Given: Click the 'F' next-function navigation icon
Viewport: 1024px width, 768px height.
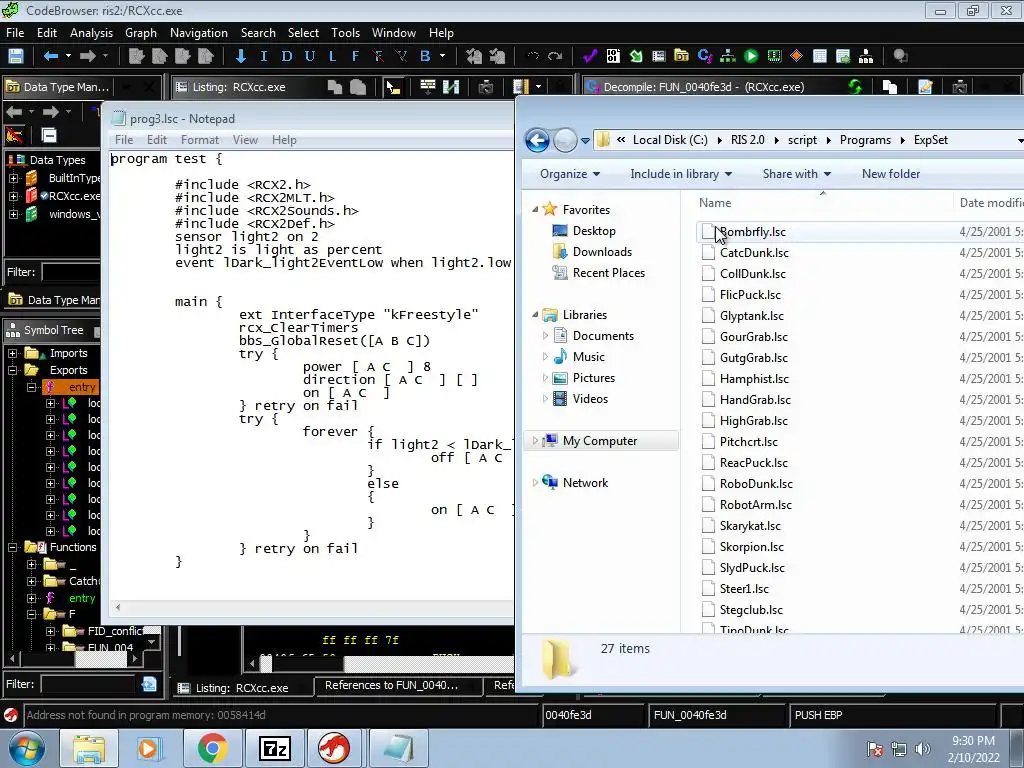Looking at the screenshot, I should [355, 56].
